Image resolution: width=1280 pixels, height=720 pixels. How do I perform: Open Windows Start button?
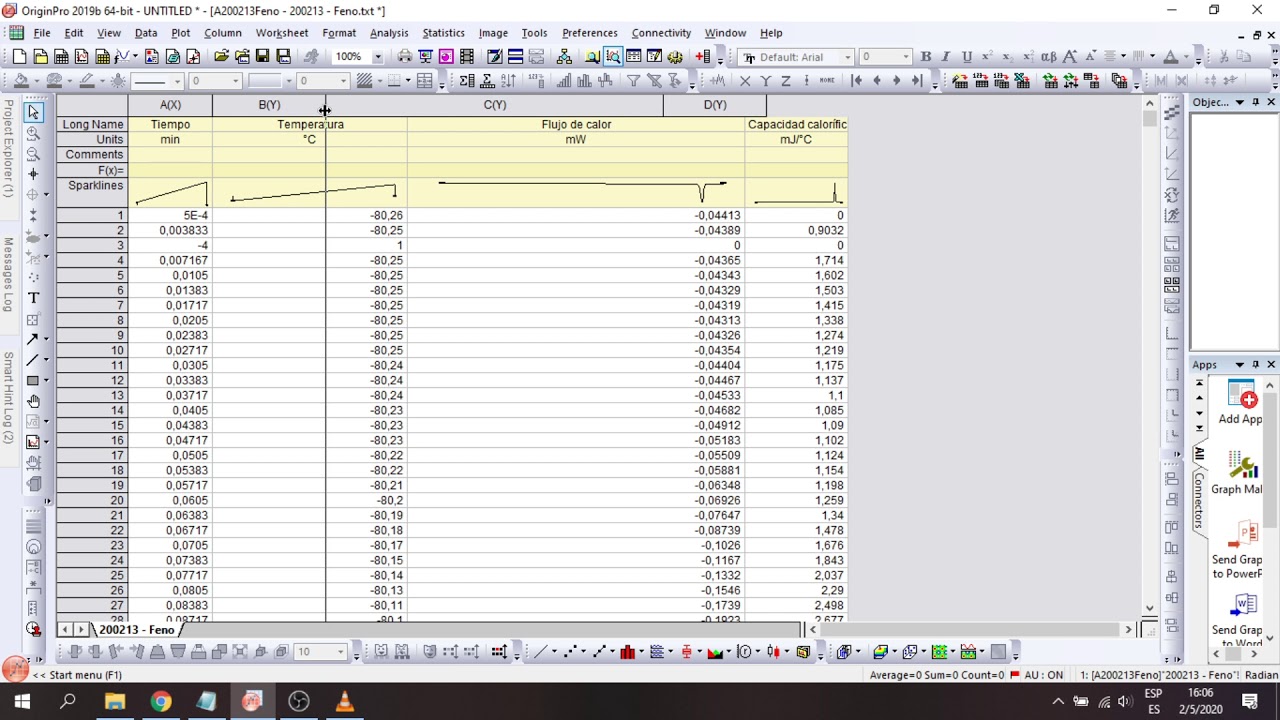coord(21,702)
